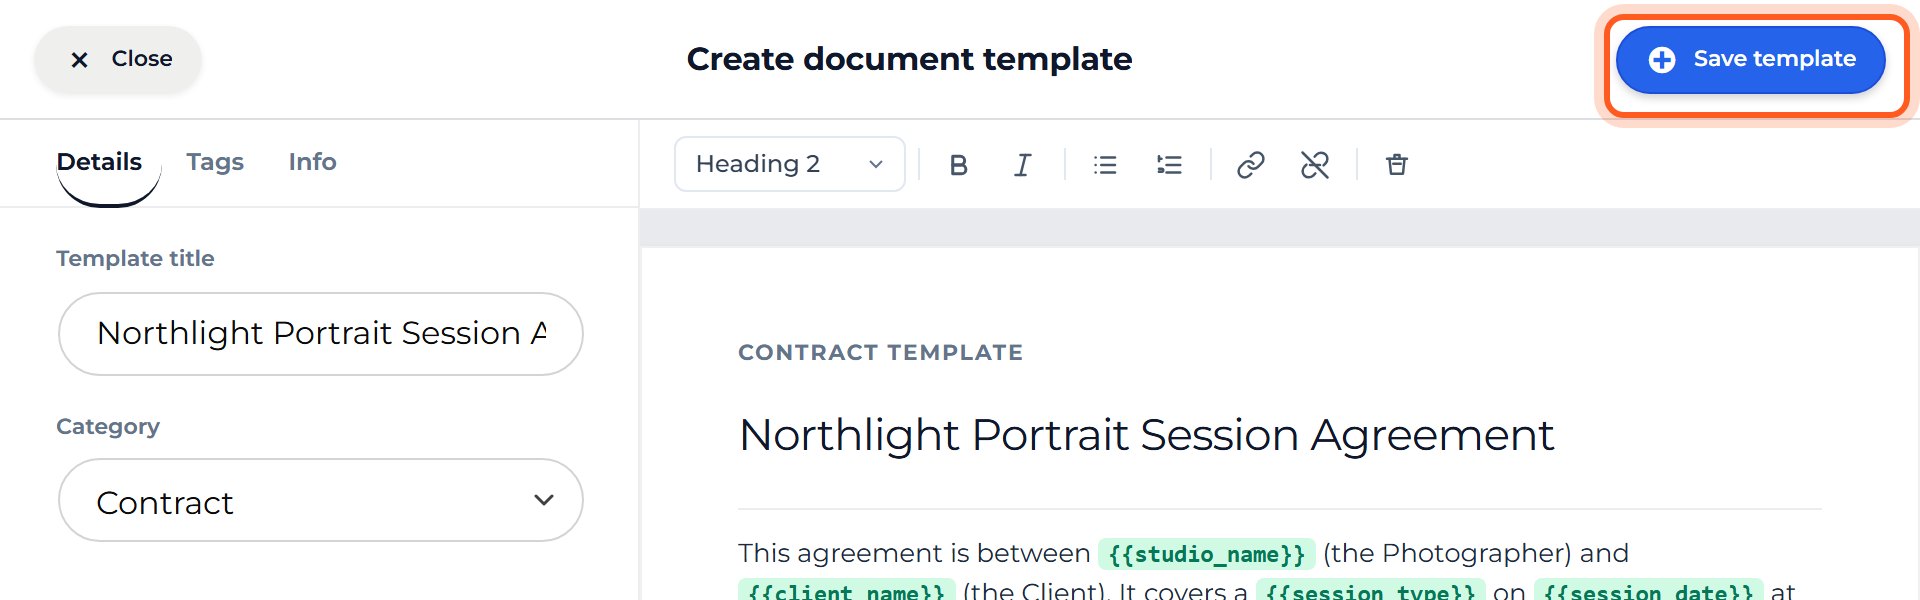Viewport: 1920px width, 600px height.
Task: Focus the Template title input field
Action: 321,334
